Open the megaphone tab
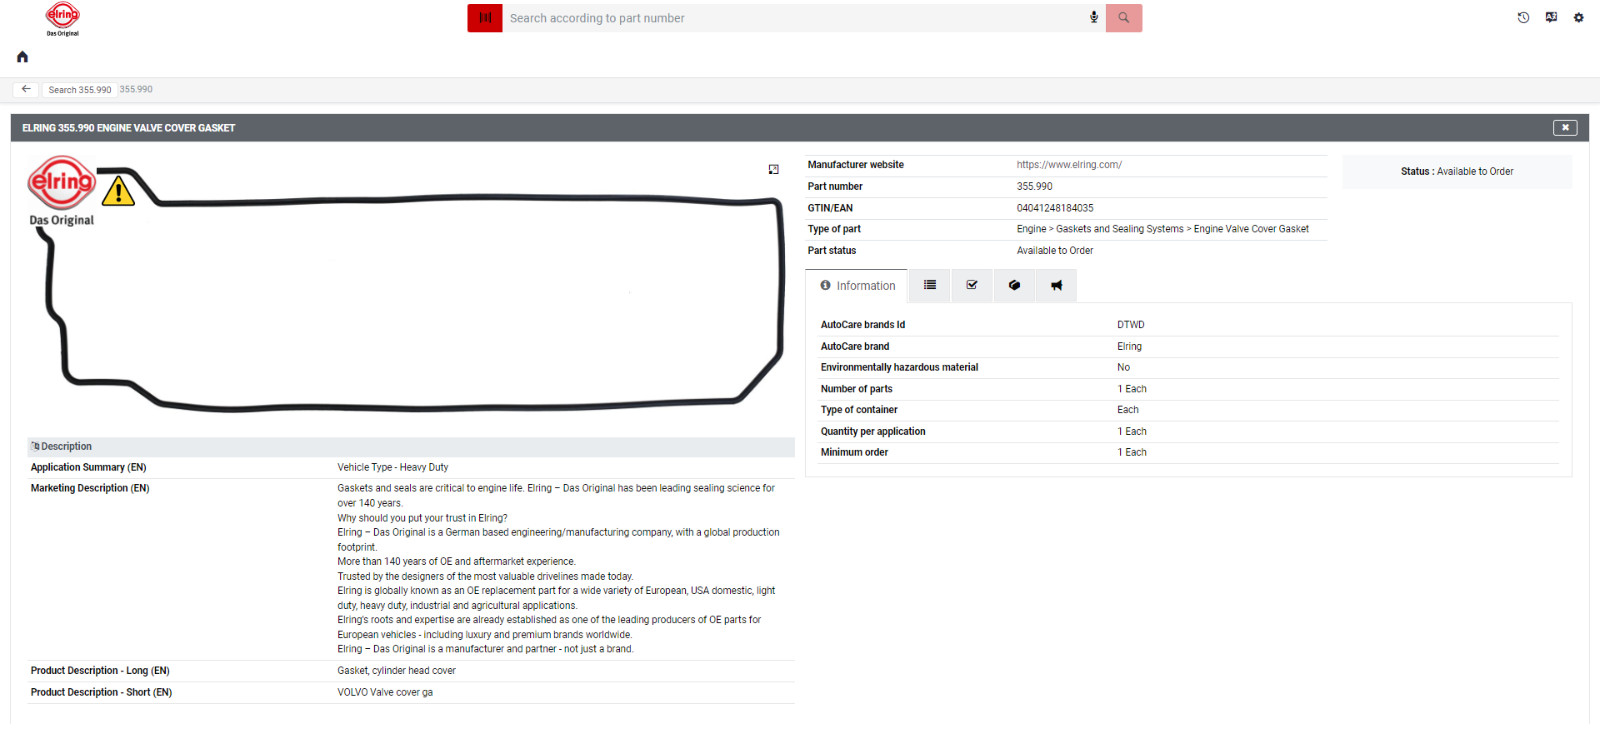 coord(1056,286)
